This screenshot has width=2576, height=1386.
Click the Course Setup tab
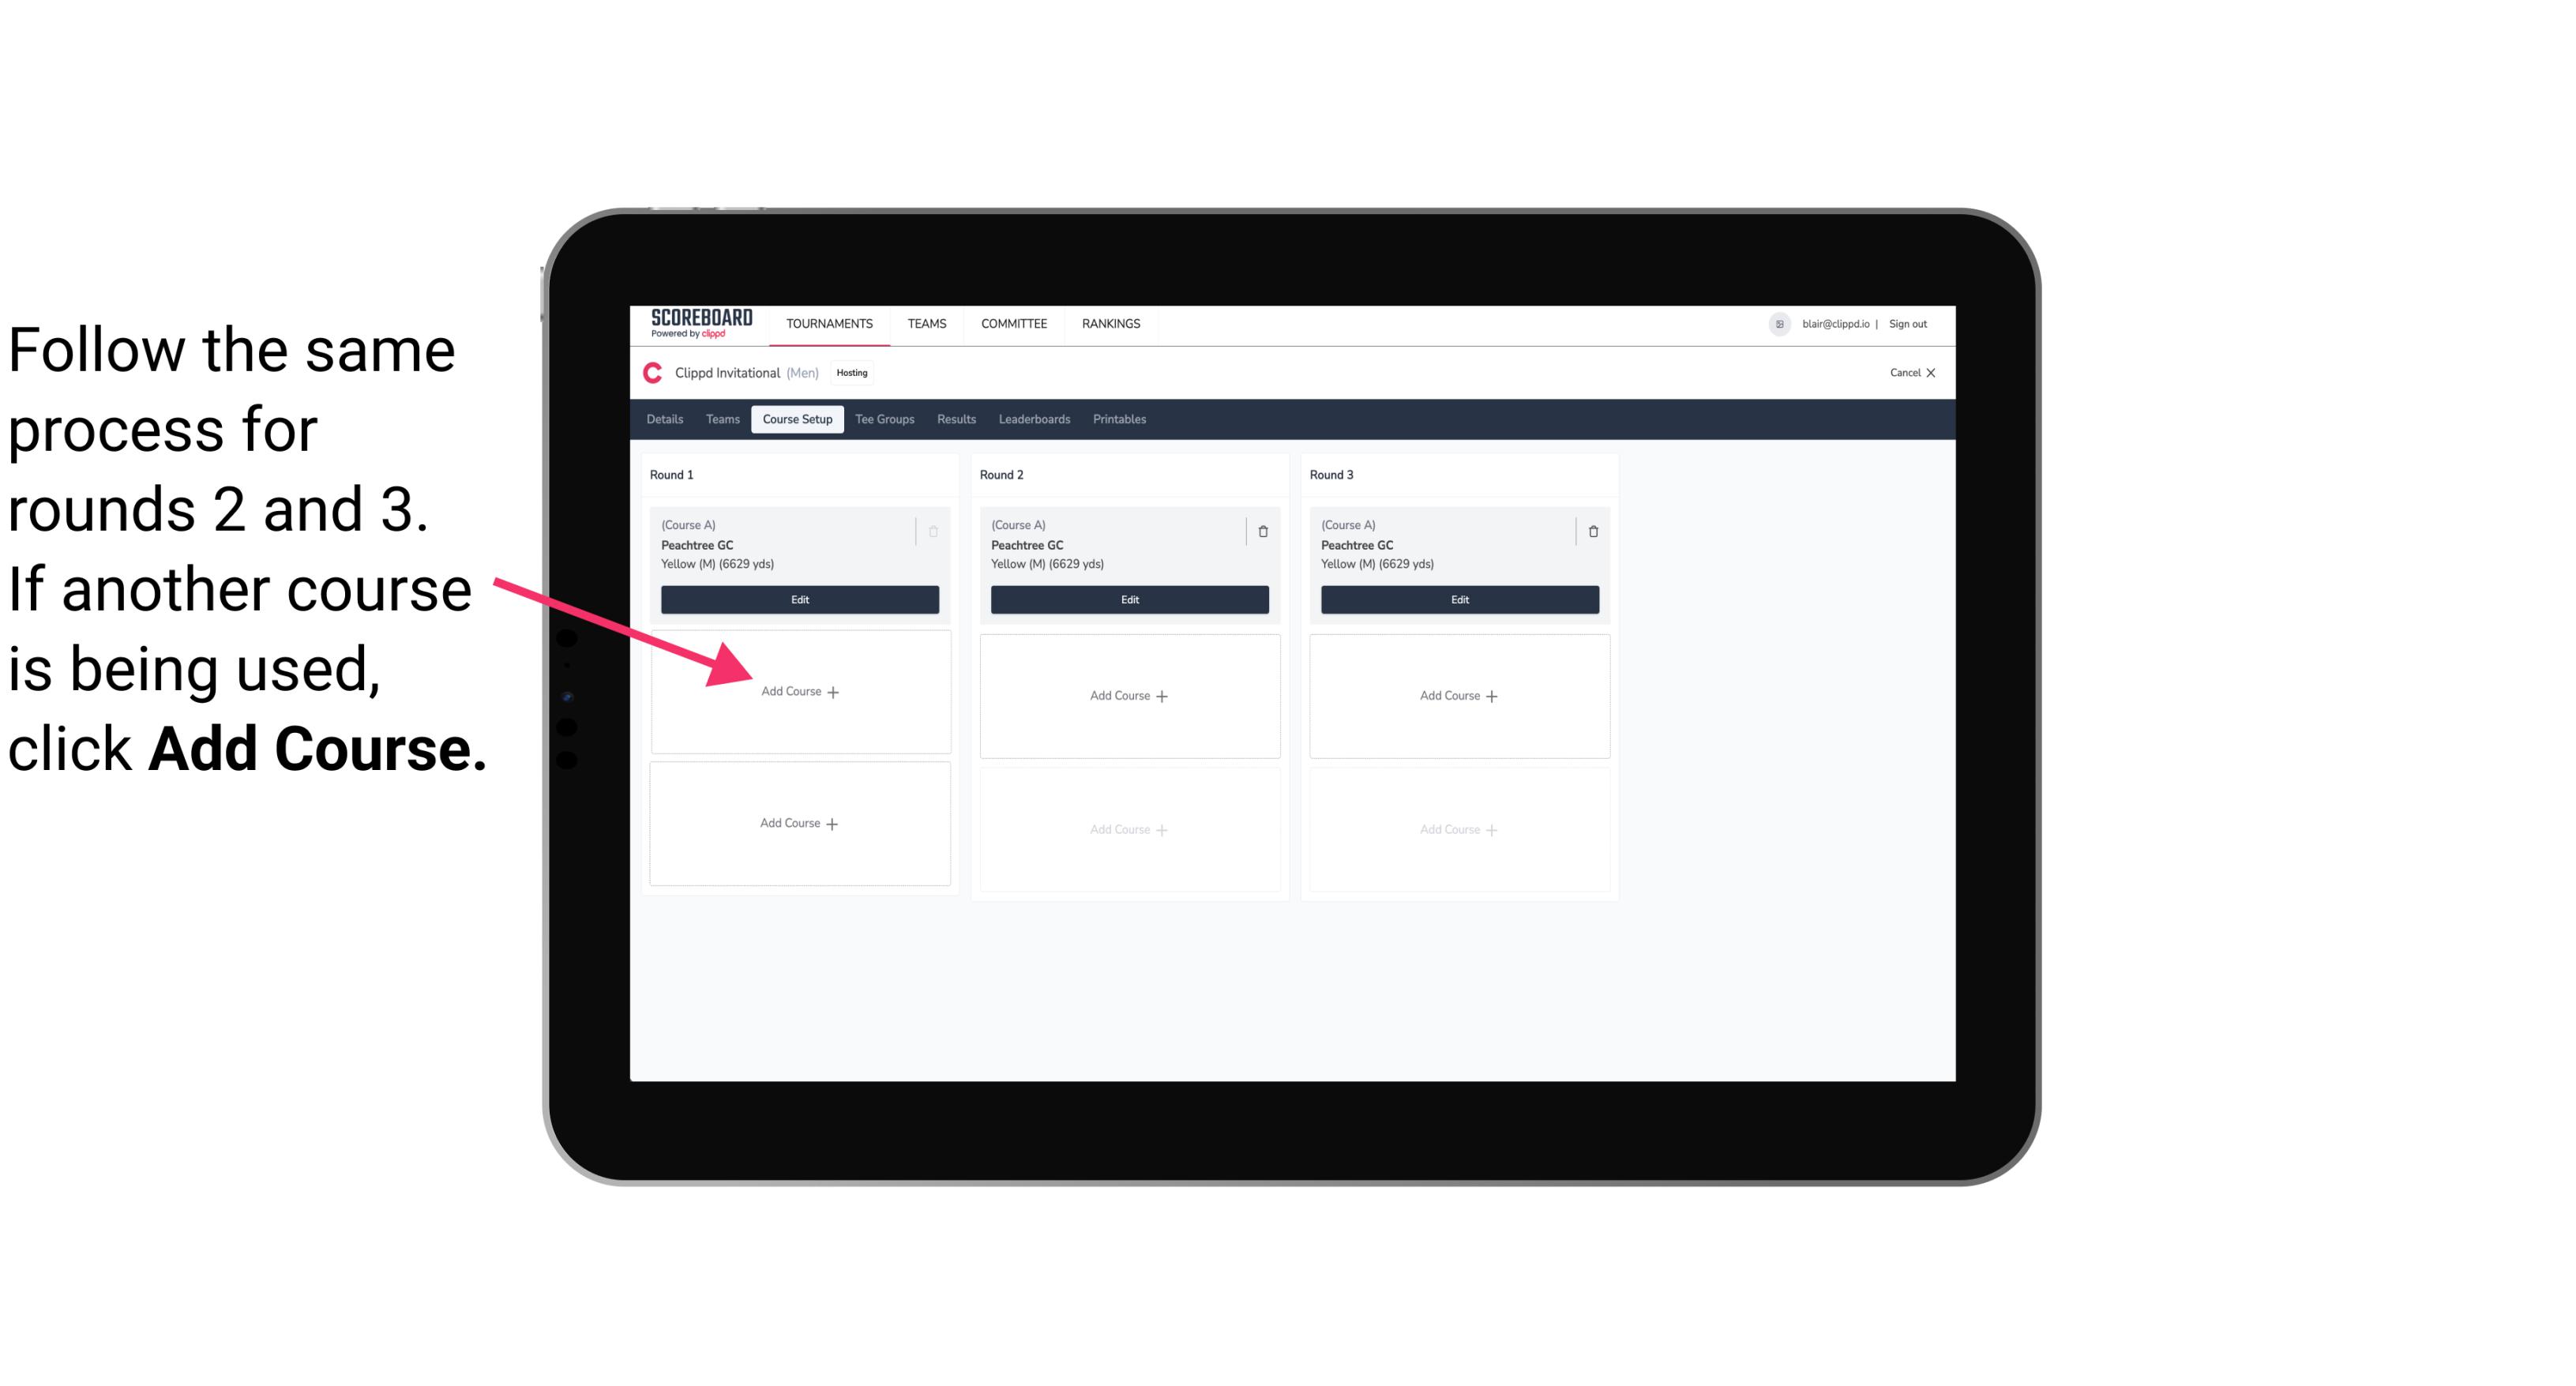[797, 419]
